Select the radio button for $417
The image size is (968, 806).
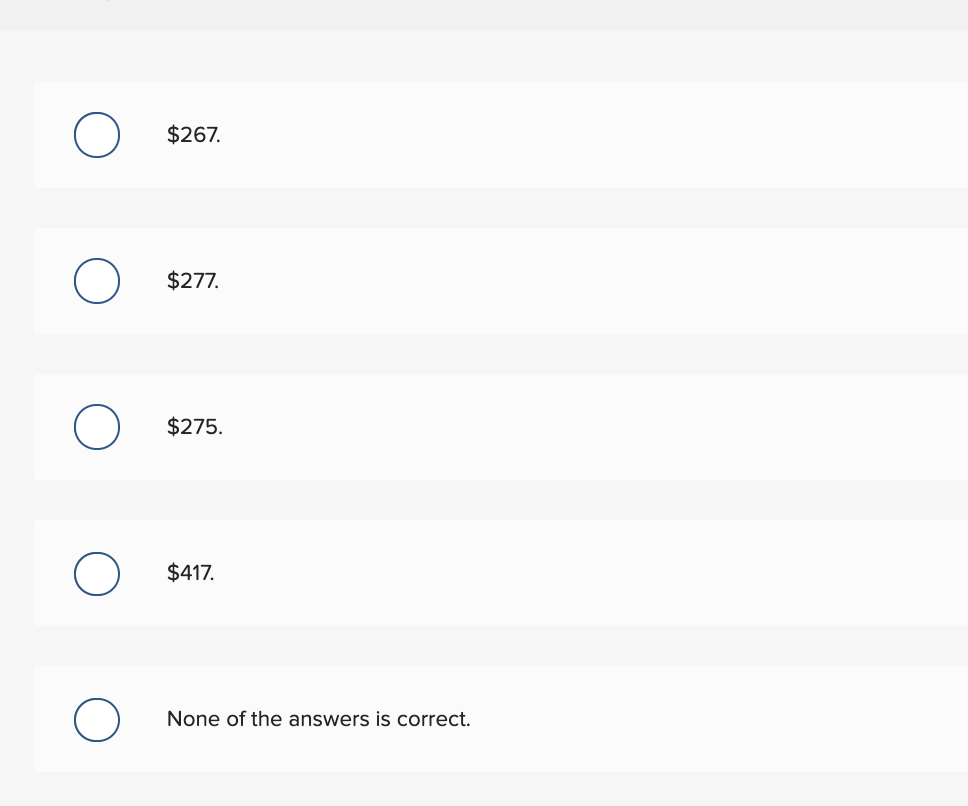[96, 573]
